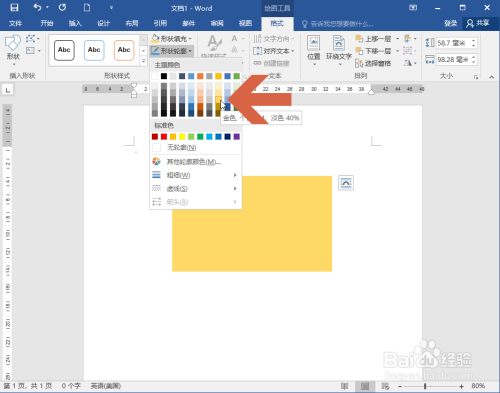
Task: Click the 共享 (Share) button
Action: tap(478, 23)
